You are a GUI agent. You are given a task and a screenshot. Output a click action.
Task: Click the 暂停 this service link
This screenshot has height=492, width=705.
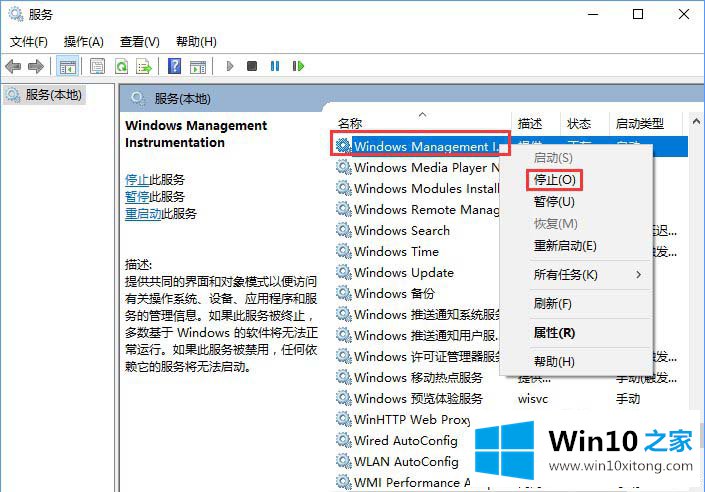coord(137,197)
